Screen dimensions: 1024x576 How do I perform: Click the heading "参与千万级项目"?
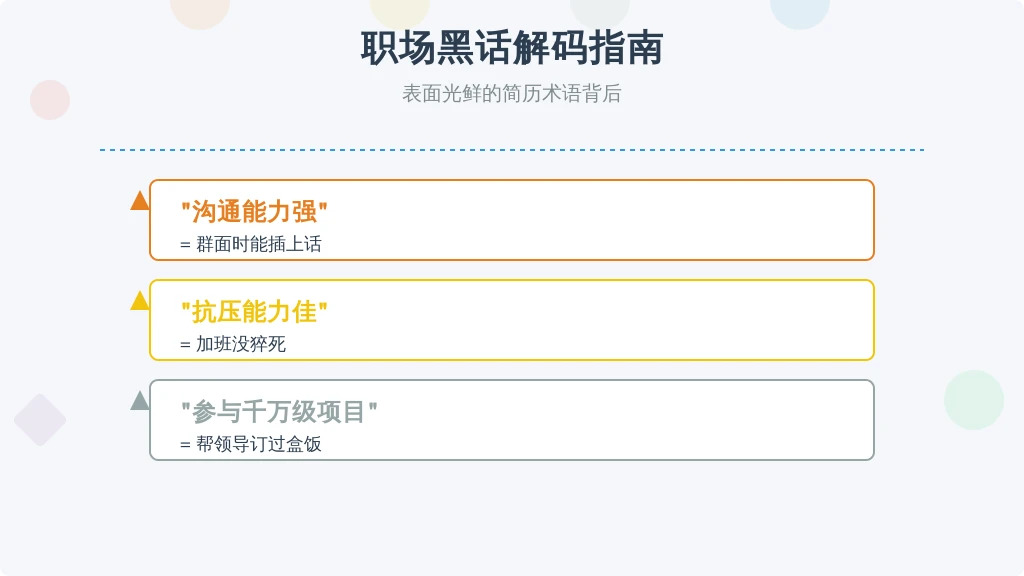click(279, 411)
